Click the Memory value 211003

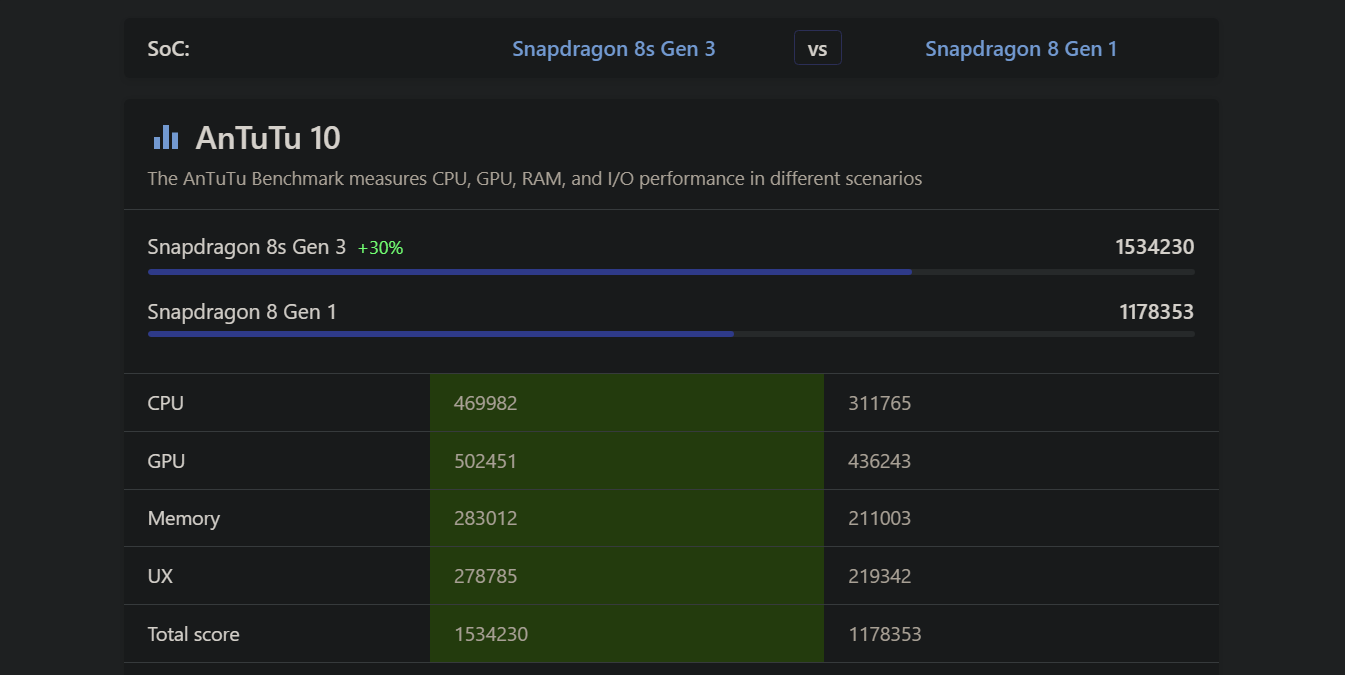click(x=880, y=518)
